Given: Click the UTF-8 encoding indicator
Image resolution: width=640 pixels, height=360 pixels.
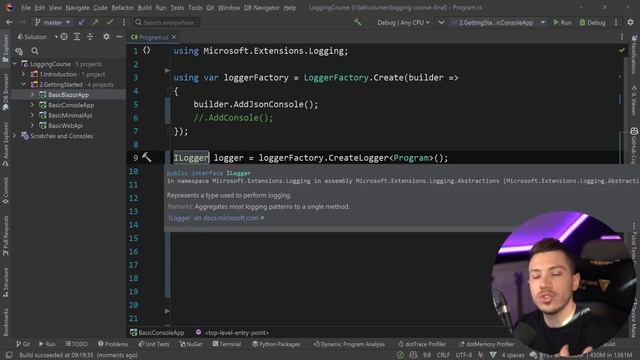Looking at the screenshot, I should pyautogui.click(x=463, y=355).
